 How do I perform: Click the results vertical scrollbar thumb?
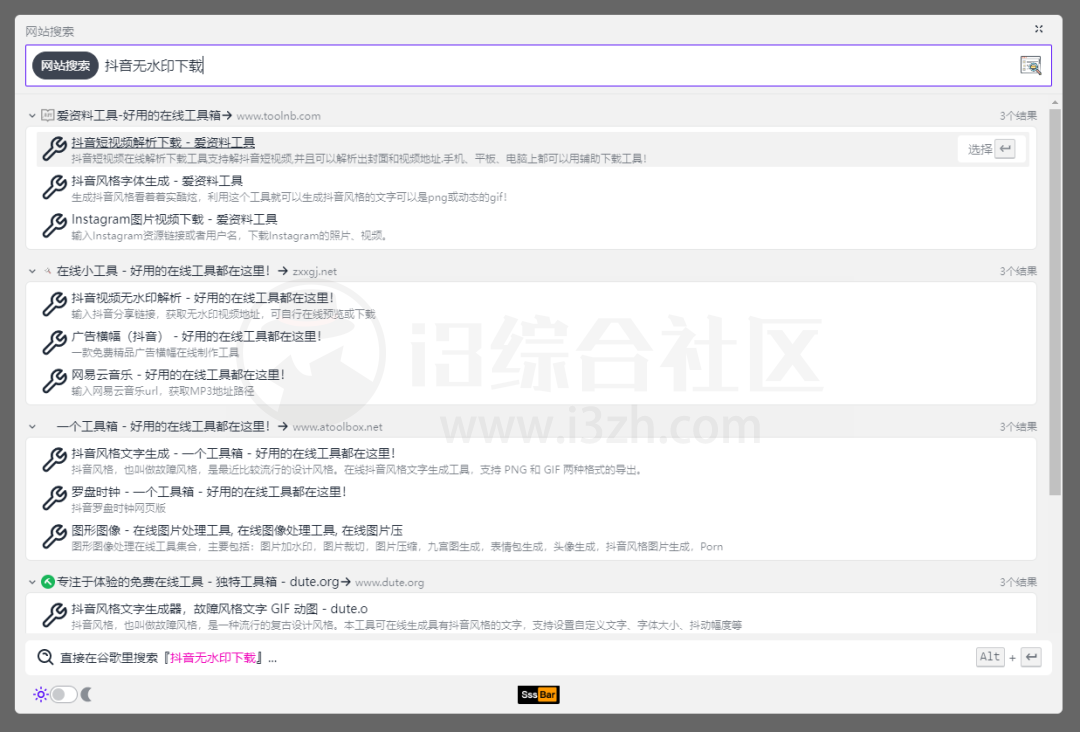click(1055, 302)
